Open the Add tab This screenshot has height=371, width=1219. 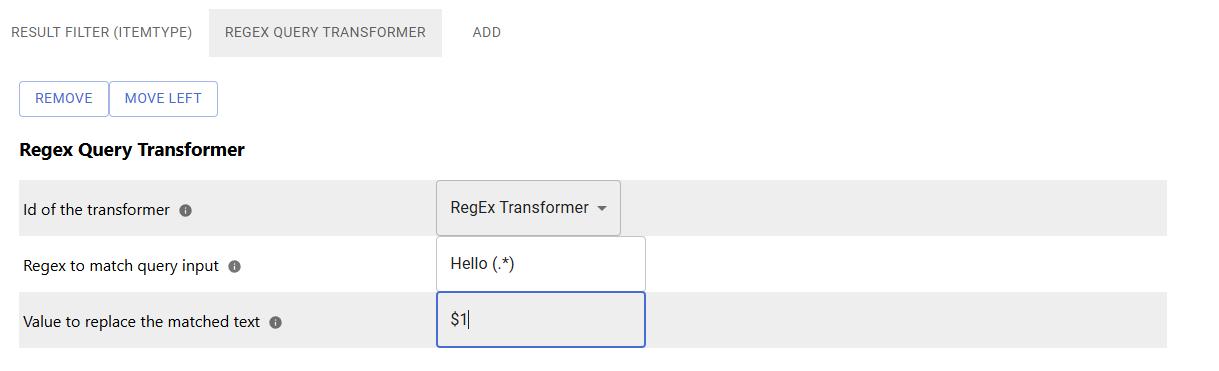tap(487, 32)
